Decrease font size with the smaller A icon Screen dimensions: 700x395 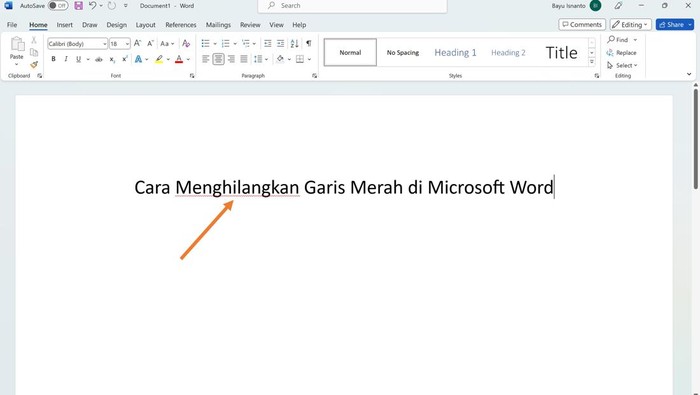click(x=150, y=43)
